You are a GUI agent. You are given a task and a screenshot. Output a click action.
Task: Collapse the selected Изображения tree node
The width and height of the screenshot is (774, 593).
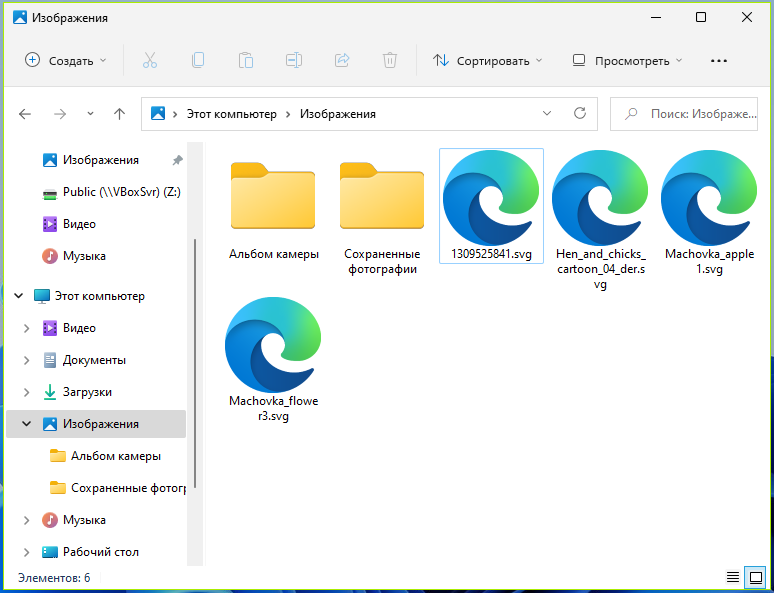[27, 424]
